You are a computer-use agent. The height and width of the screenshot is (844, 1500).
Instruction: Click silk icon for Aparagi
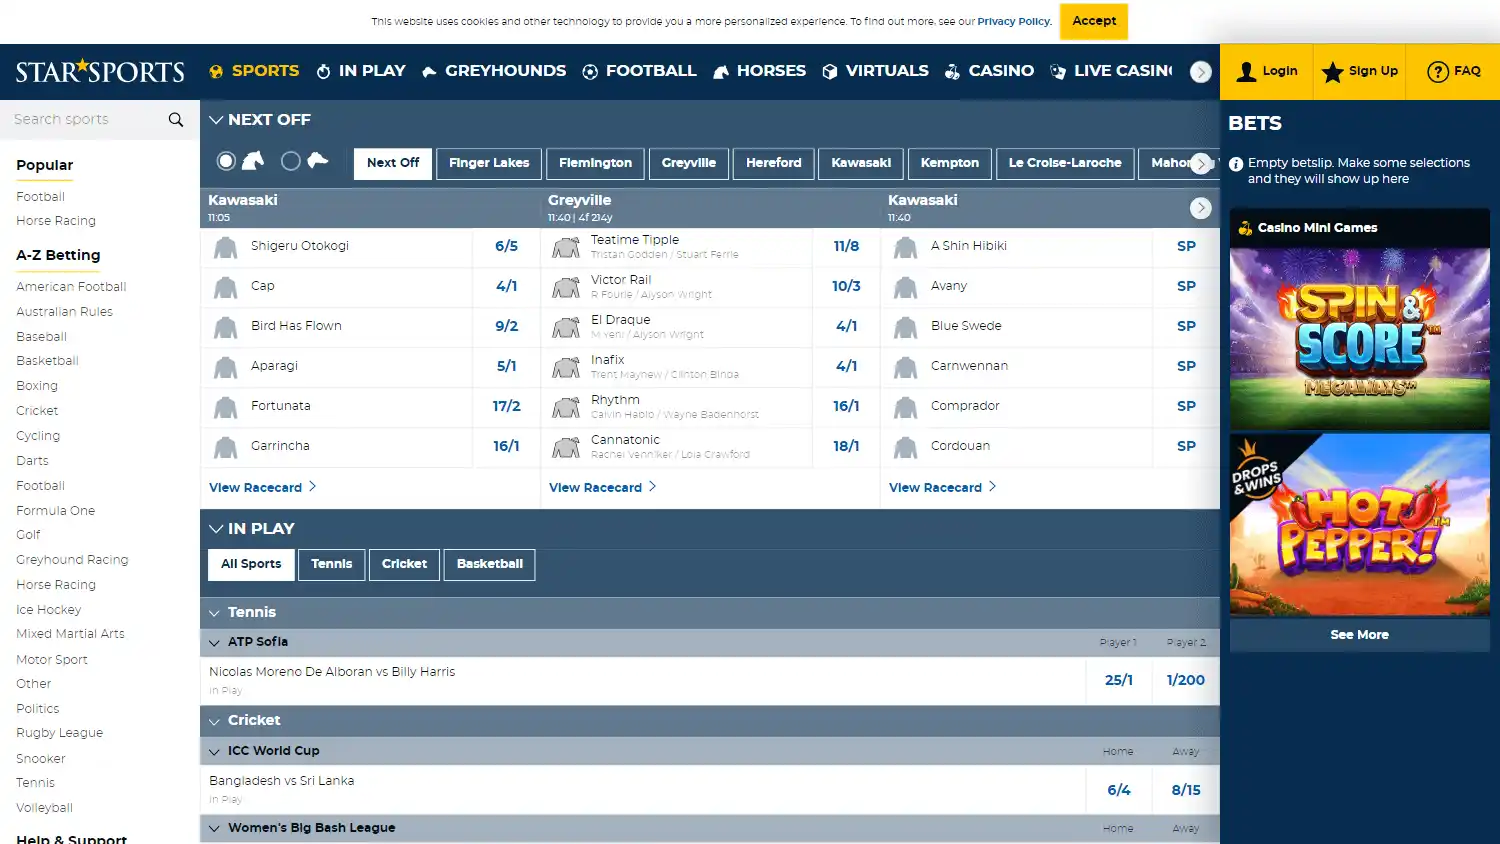pyautogui.click(x=226, y=367)
